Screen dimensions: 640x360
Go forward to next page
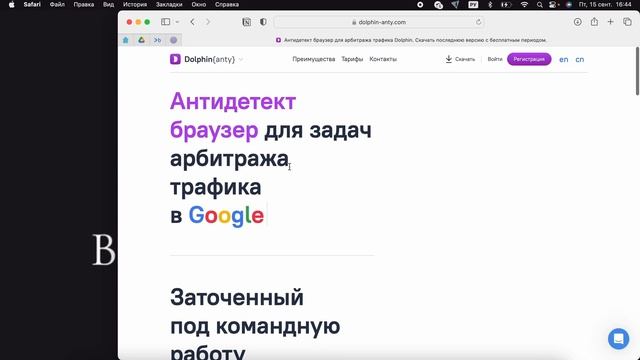pyautogui.click(x=208, y=22)
